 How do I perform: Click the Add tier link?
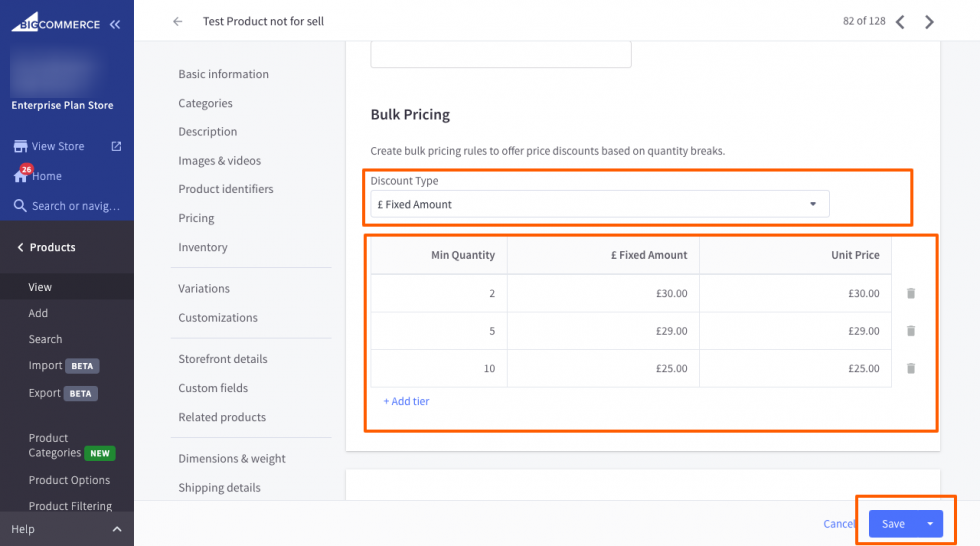(406, 401)
